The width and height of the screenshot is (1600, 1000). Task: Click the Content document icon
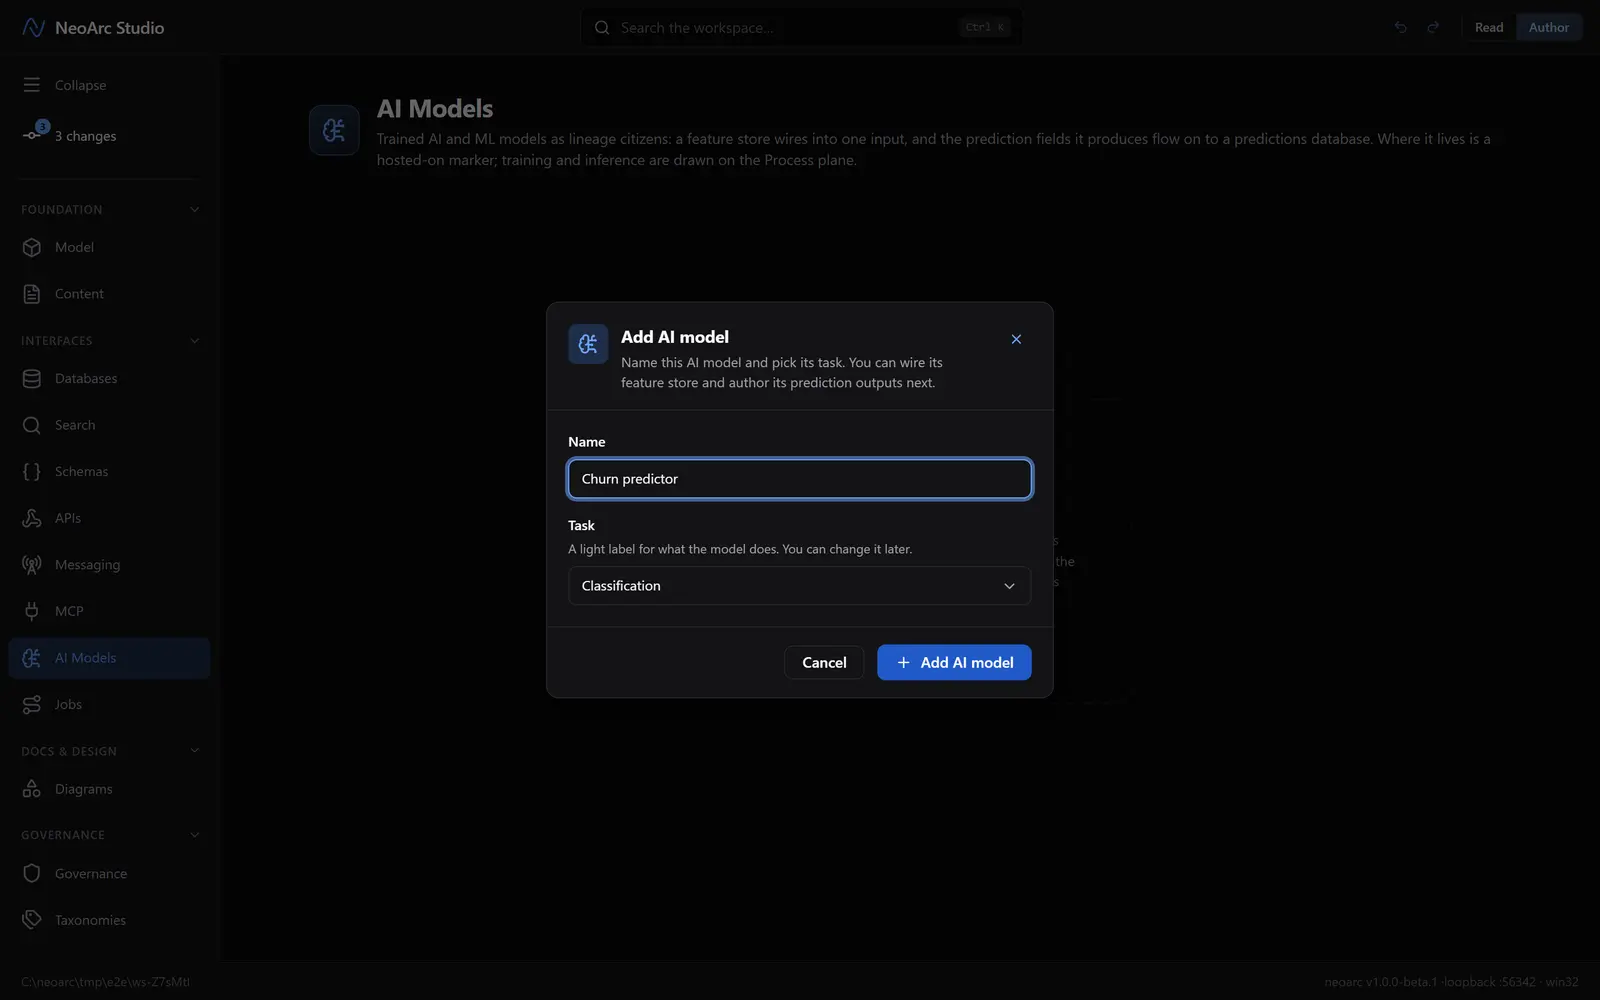pyautogui.click(x=32, y=294)
